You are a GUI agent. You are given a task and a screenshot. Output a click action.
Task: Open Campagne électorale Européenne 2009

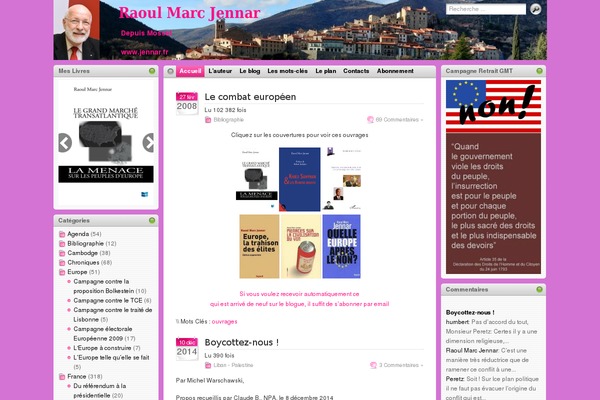click(x=103, y=334)
